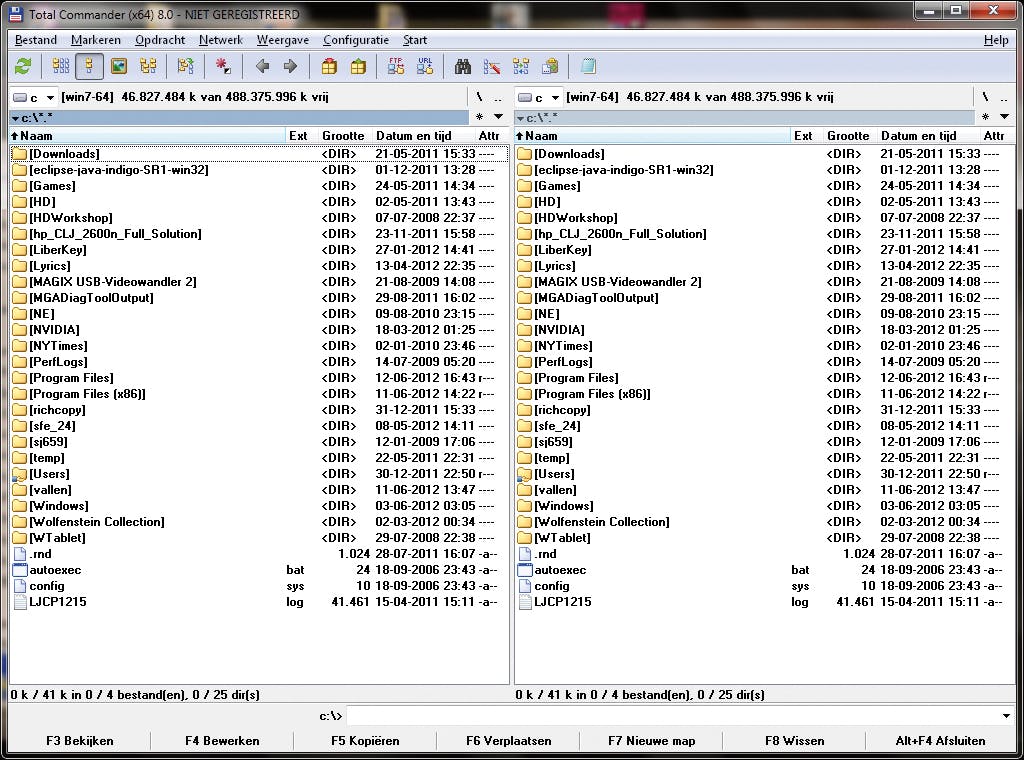Open the Bestand menu

tap(35, 40)
